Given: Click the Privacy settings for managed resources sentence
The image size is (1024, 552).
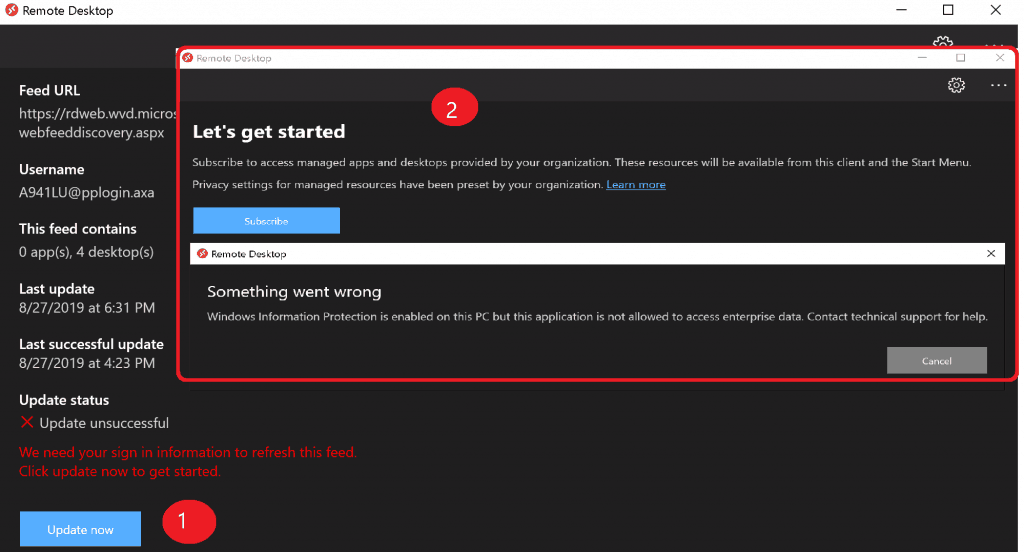Looking at the screenshot, I should point(397,185).
